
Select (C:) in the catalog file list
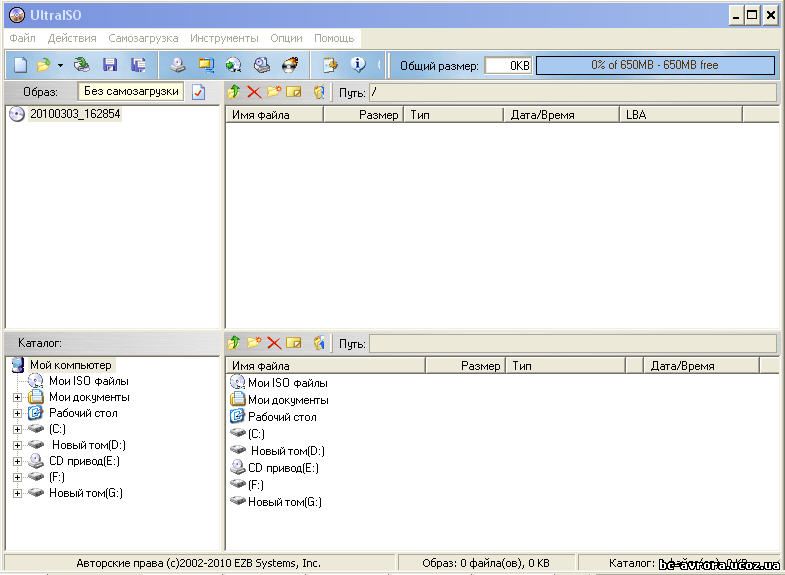[256, 434]
